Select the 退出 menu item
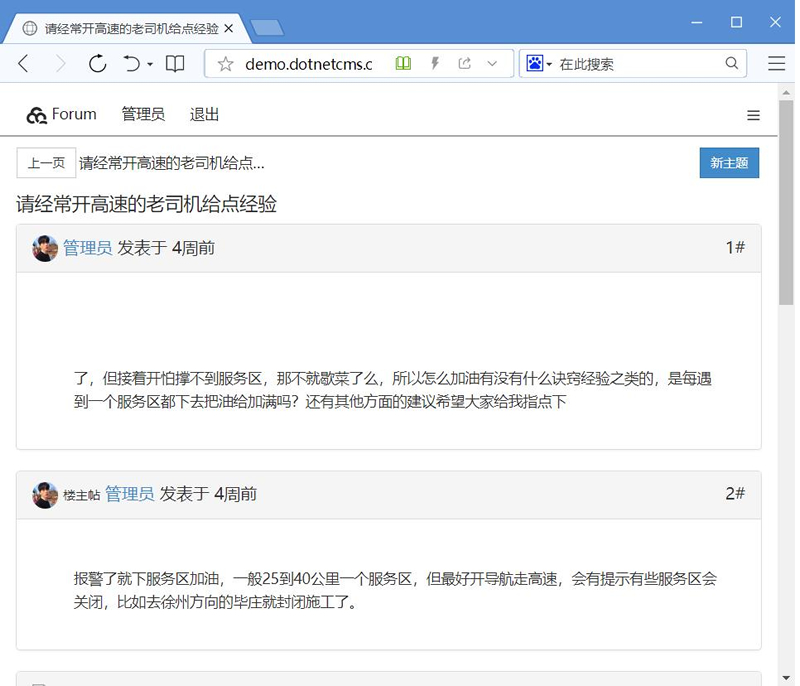This screenshot has height=686, width=800. coord(204,114)
